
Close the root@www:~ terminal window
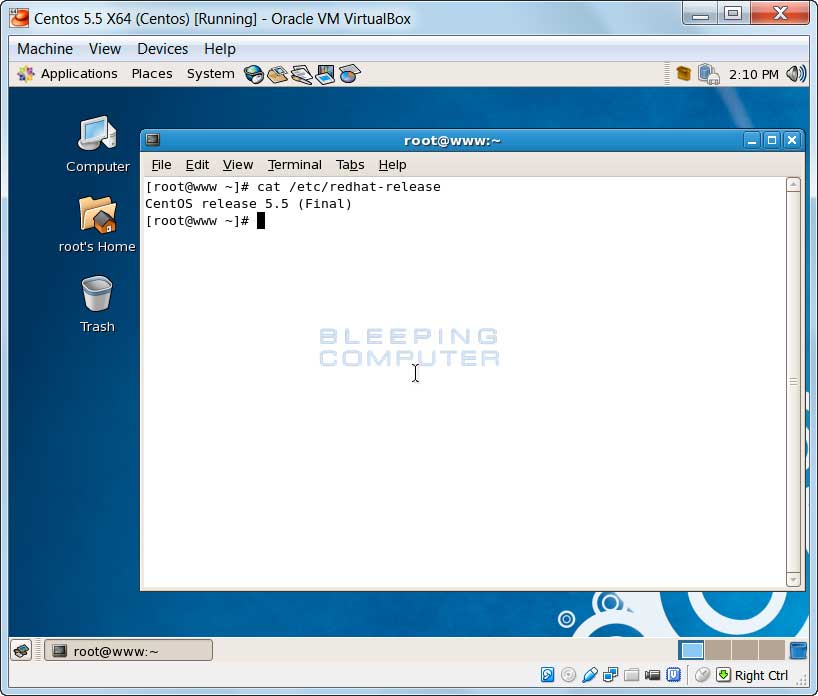(792, 140)
